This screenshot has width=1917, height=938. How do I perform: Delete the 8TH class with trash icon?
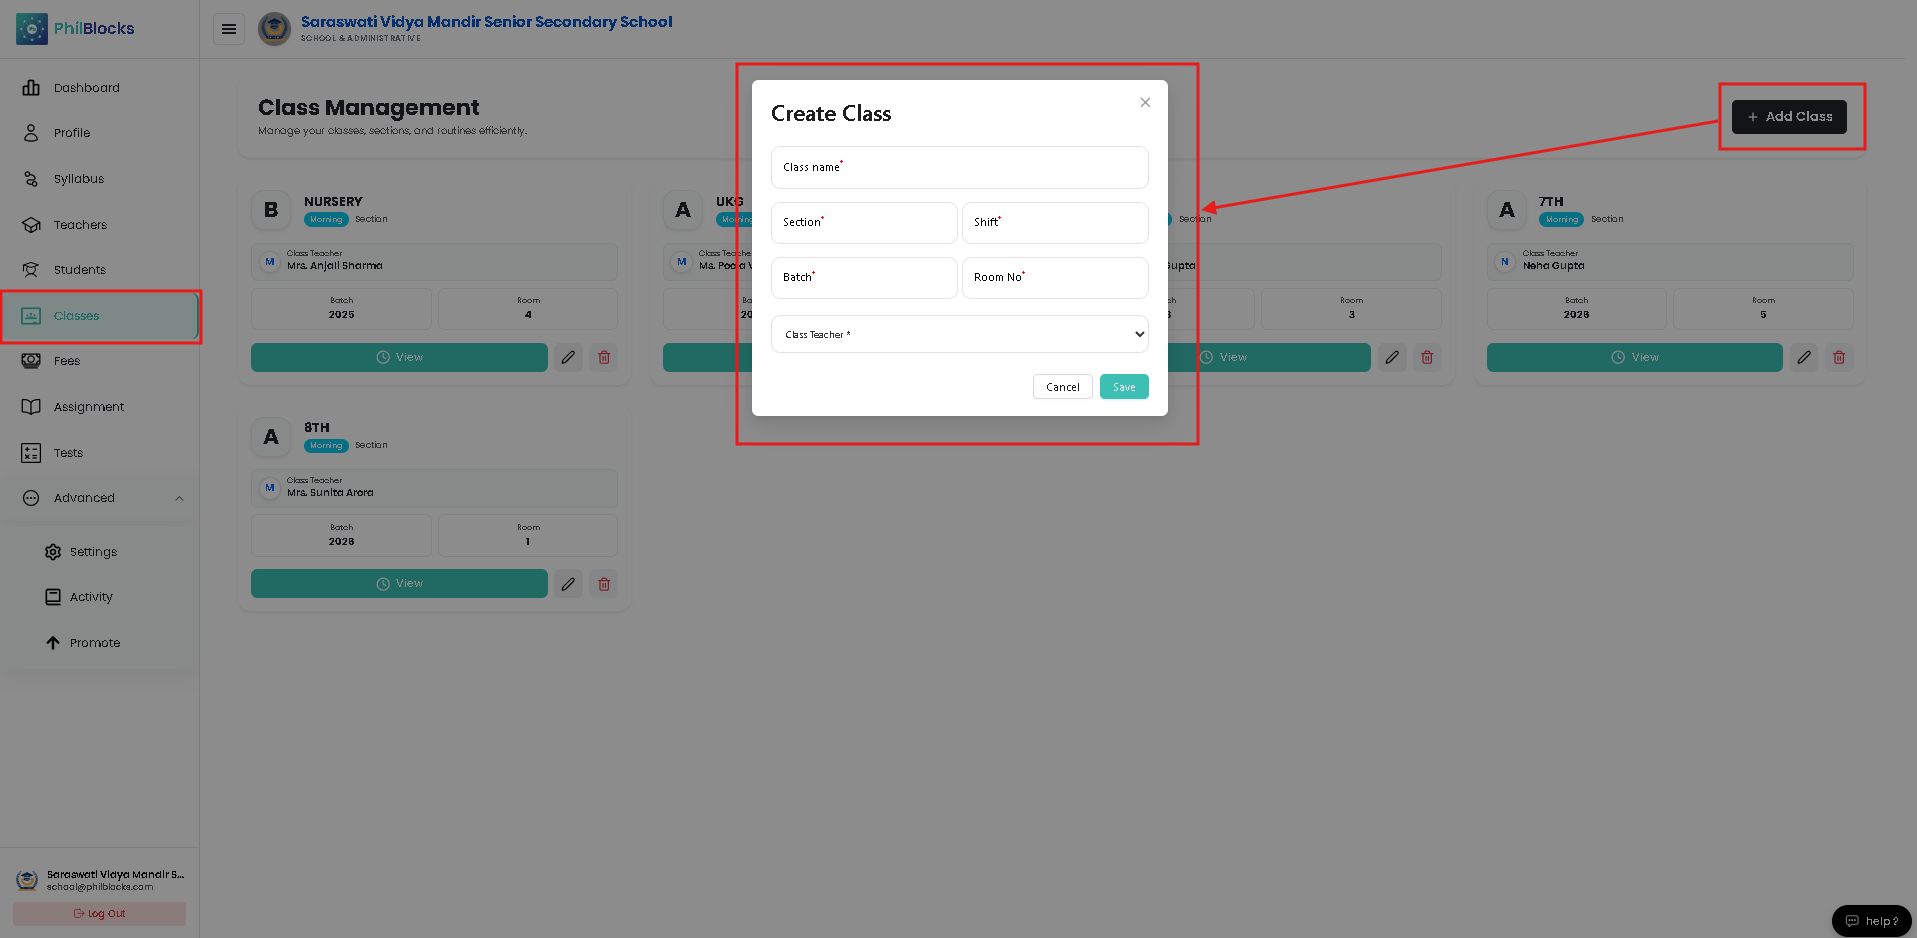pyautogui.click(x=604, y=584)
